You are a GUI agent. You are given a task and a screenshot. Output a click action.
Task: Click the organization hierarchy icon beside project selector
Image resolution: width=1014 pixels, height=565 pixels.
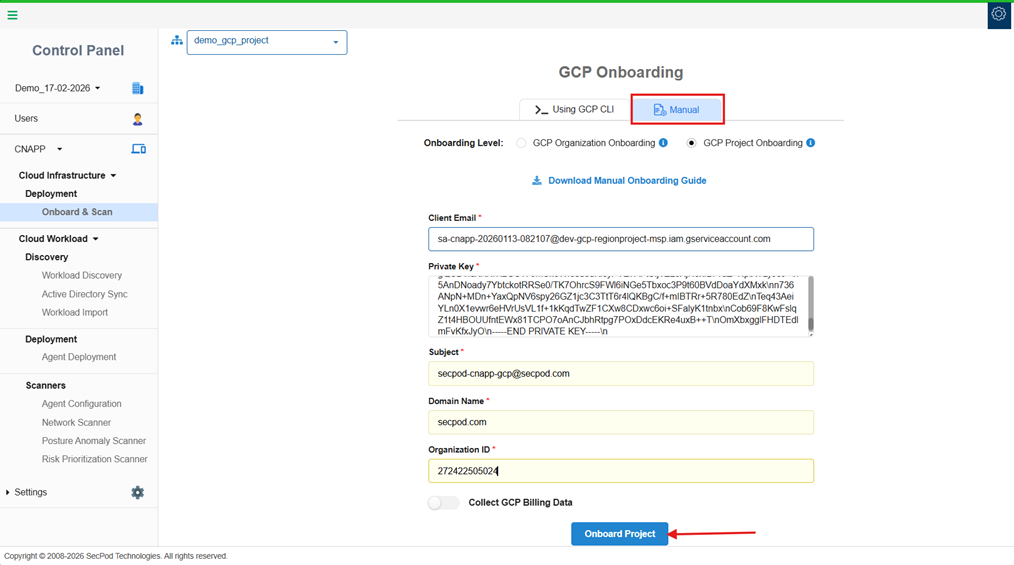[176, 41]
